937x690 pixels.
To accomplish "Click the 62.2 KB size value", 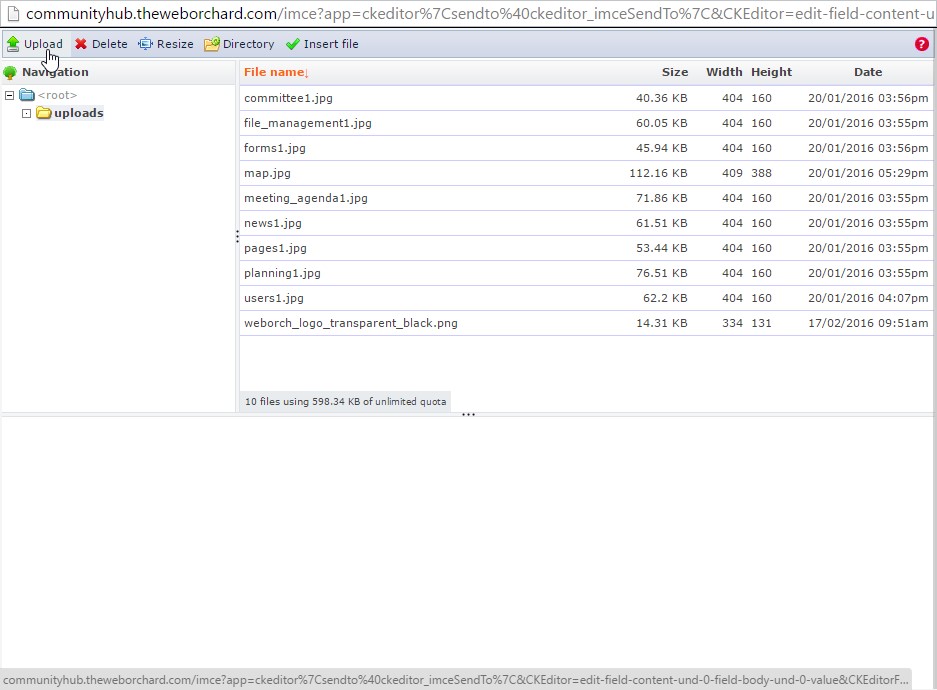I will coord(665,299).
